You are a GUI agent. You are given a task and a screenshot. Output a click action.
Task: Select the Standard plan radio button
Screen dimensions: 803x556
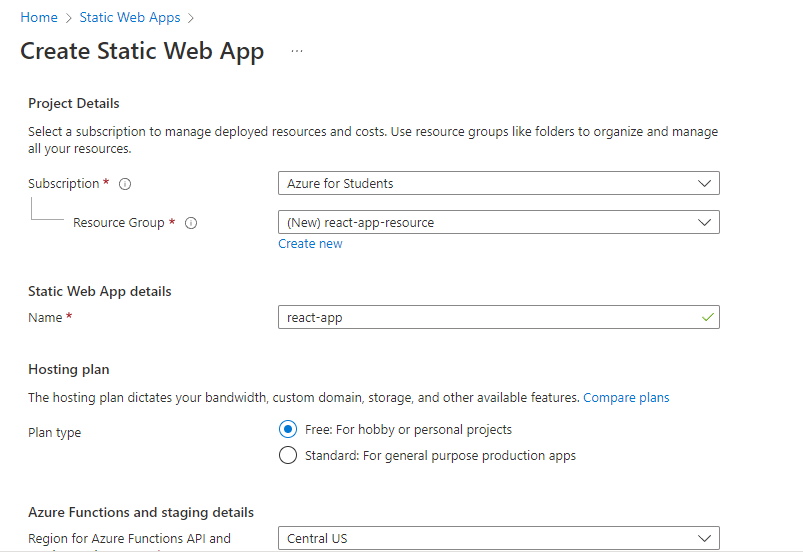(288, 455)
